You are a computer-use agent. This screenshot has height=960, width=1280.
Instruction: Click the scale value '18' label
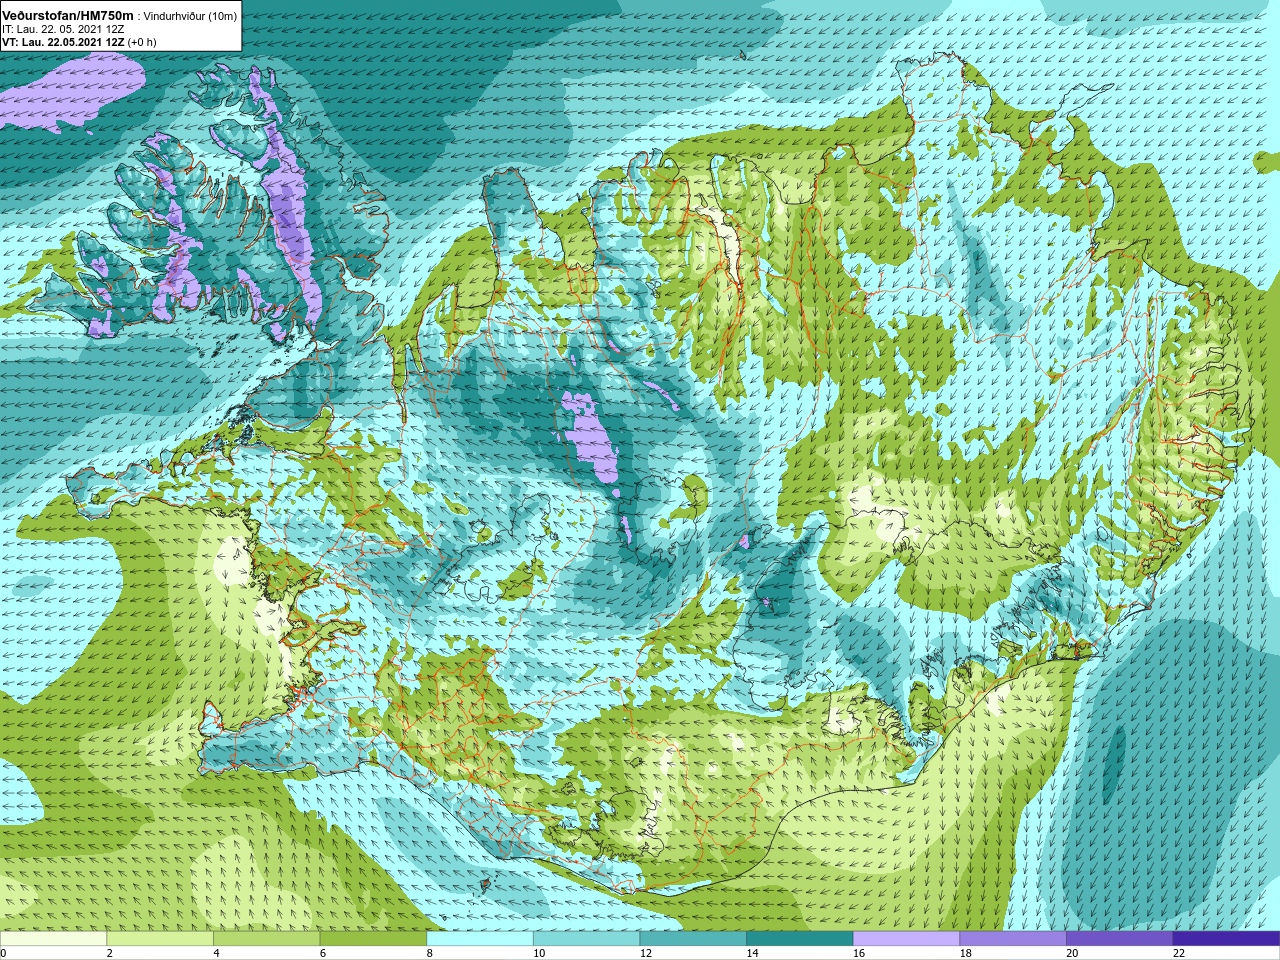[x=966, y=954]
